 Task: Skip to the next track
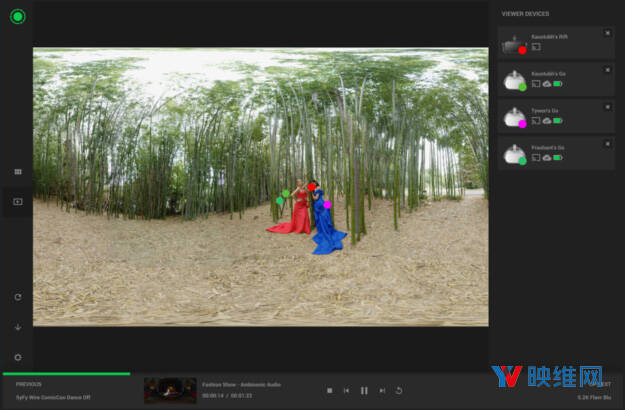(x=382, y=391)
